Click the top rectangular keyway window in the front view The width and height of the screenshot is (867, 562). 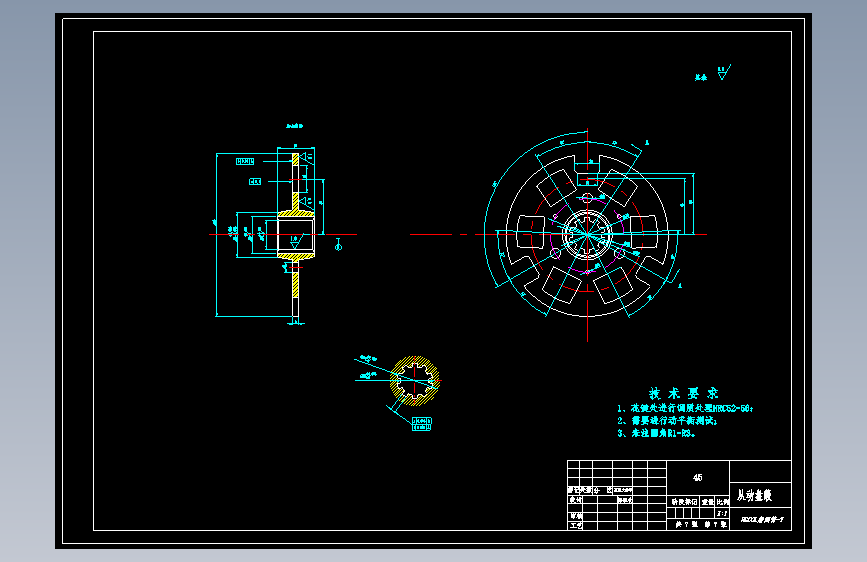[x=587, y=180]
